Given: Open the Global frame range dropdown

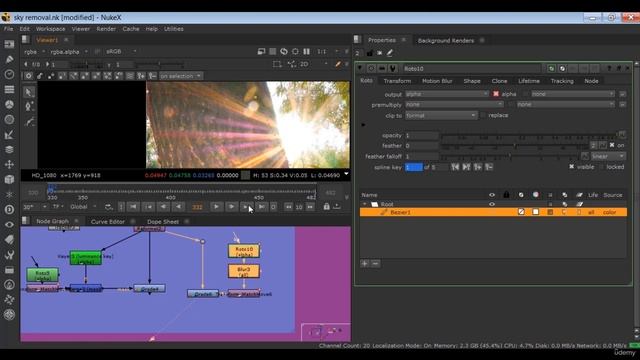Looking at the screenshot, I should pyautogui.click(x=83, y=207).
